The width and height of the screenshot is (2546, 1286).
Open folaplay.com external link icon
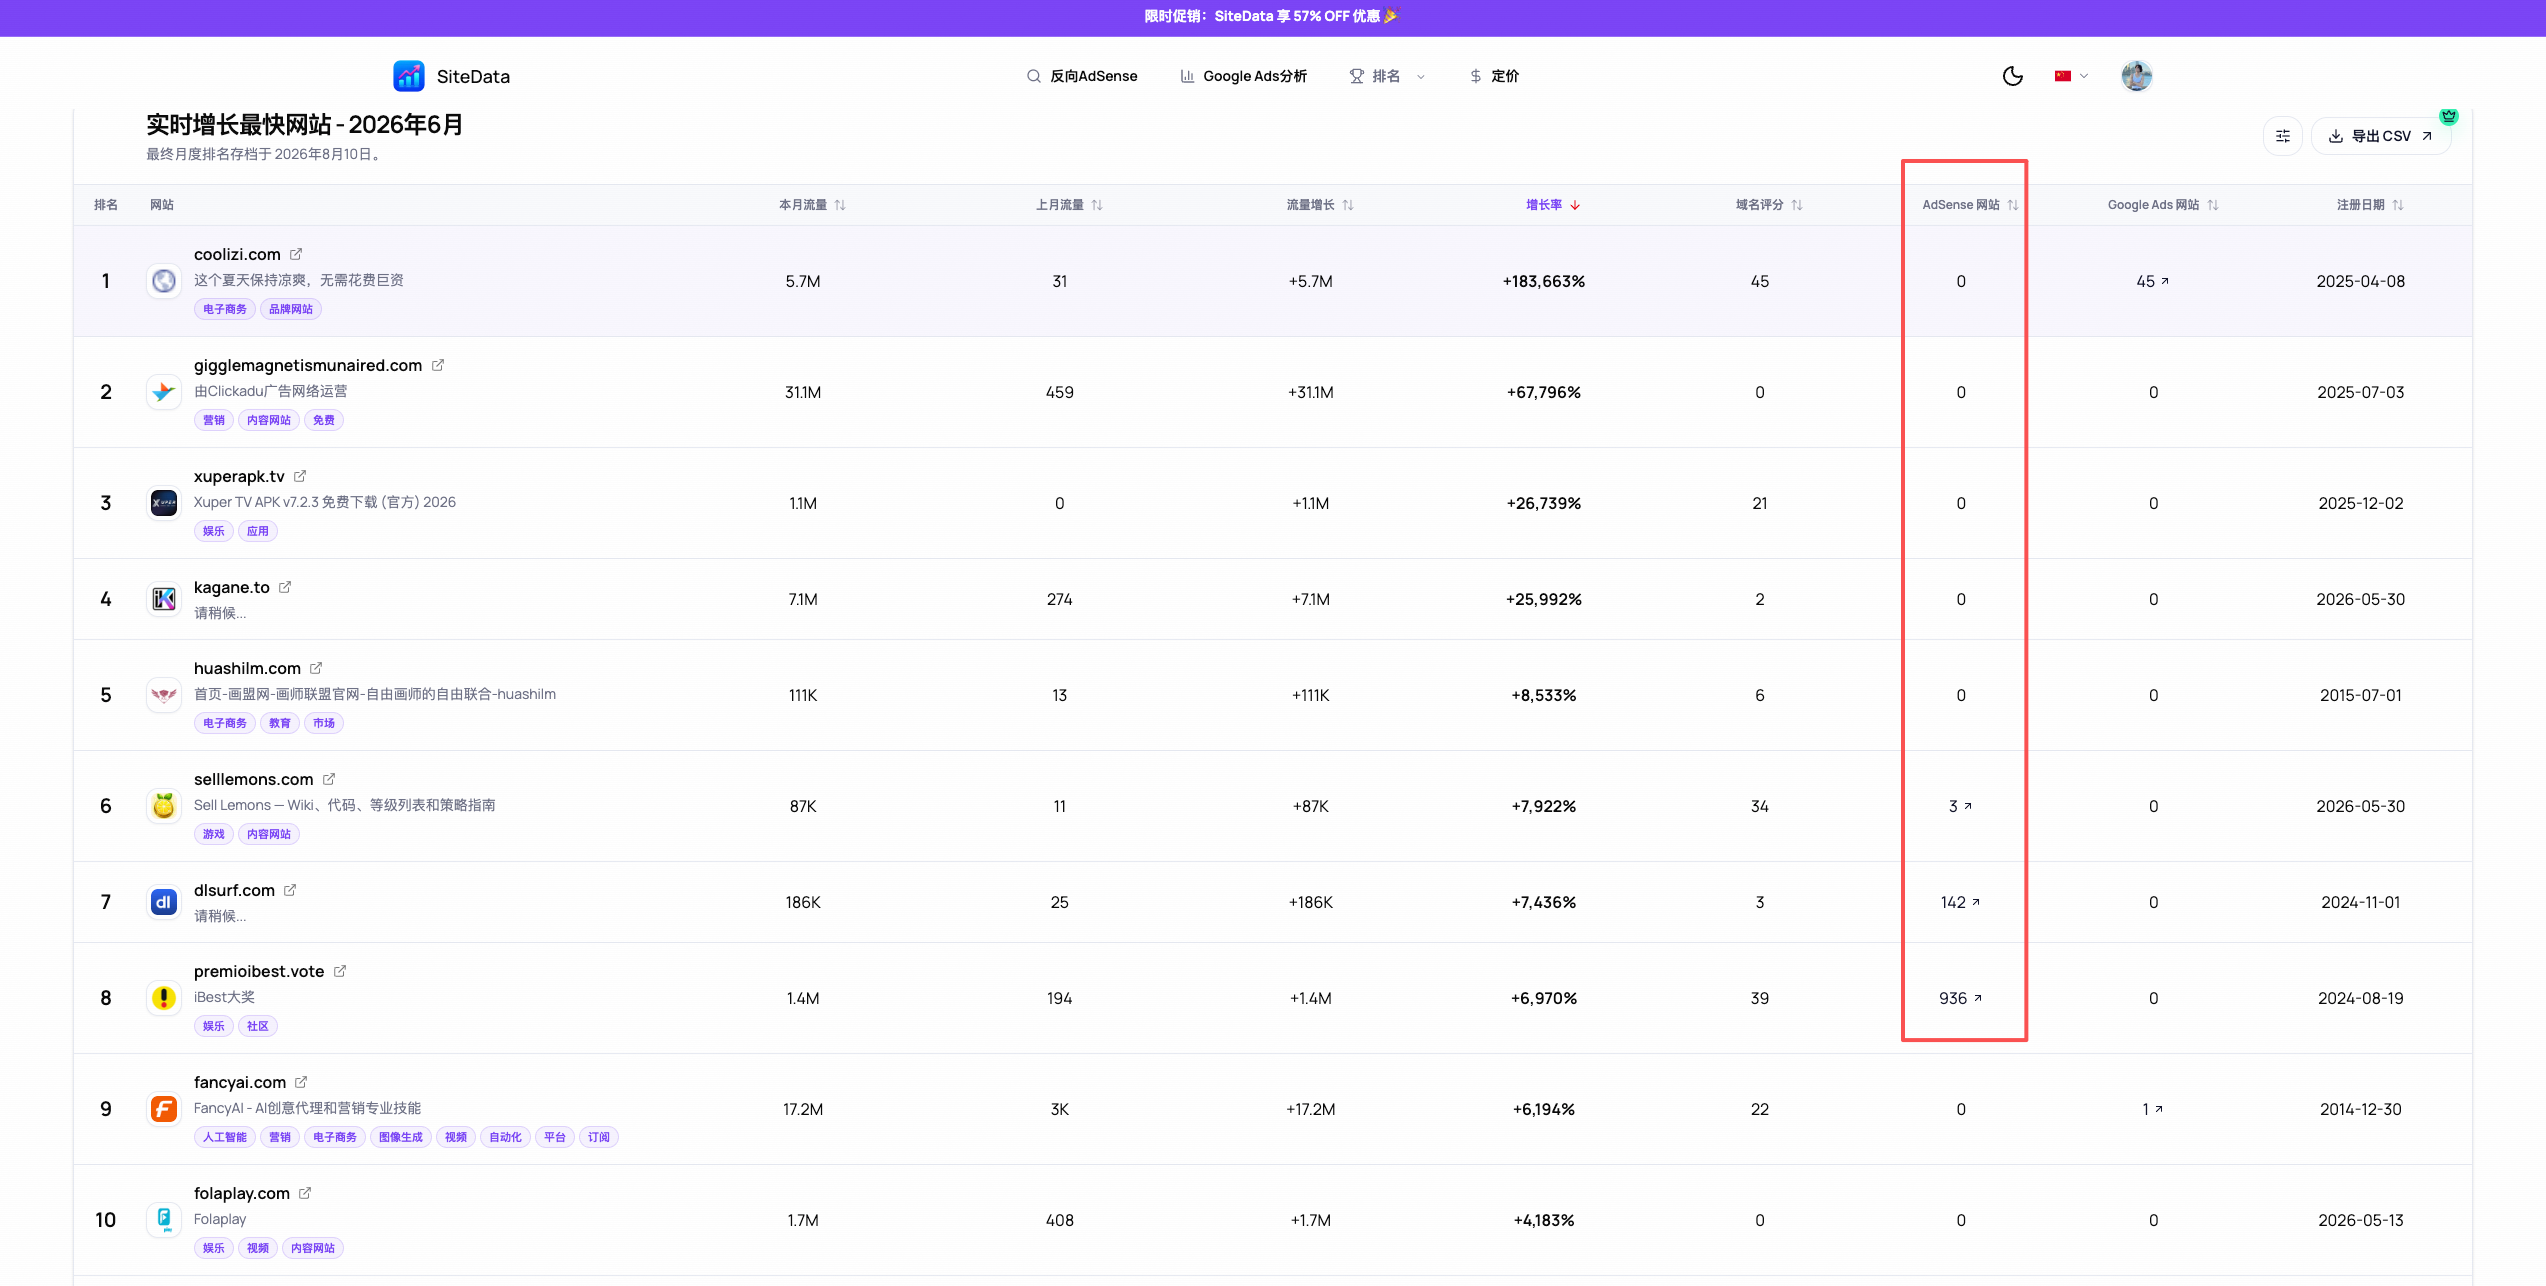(305, 1193)
